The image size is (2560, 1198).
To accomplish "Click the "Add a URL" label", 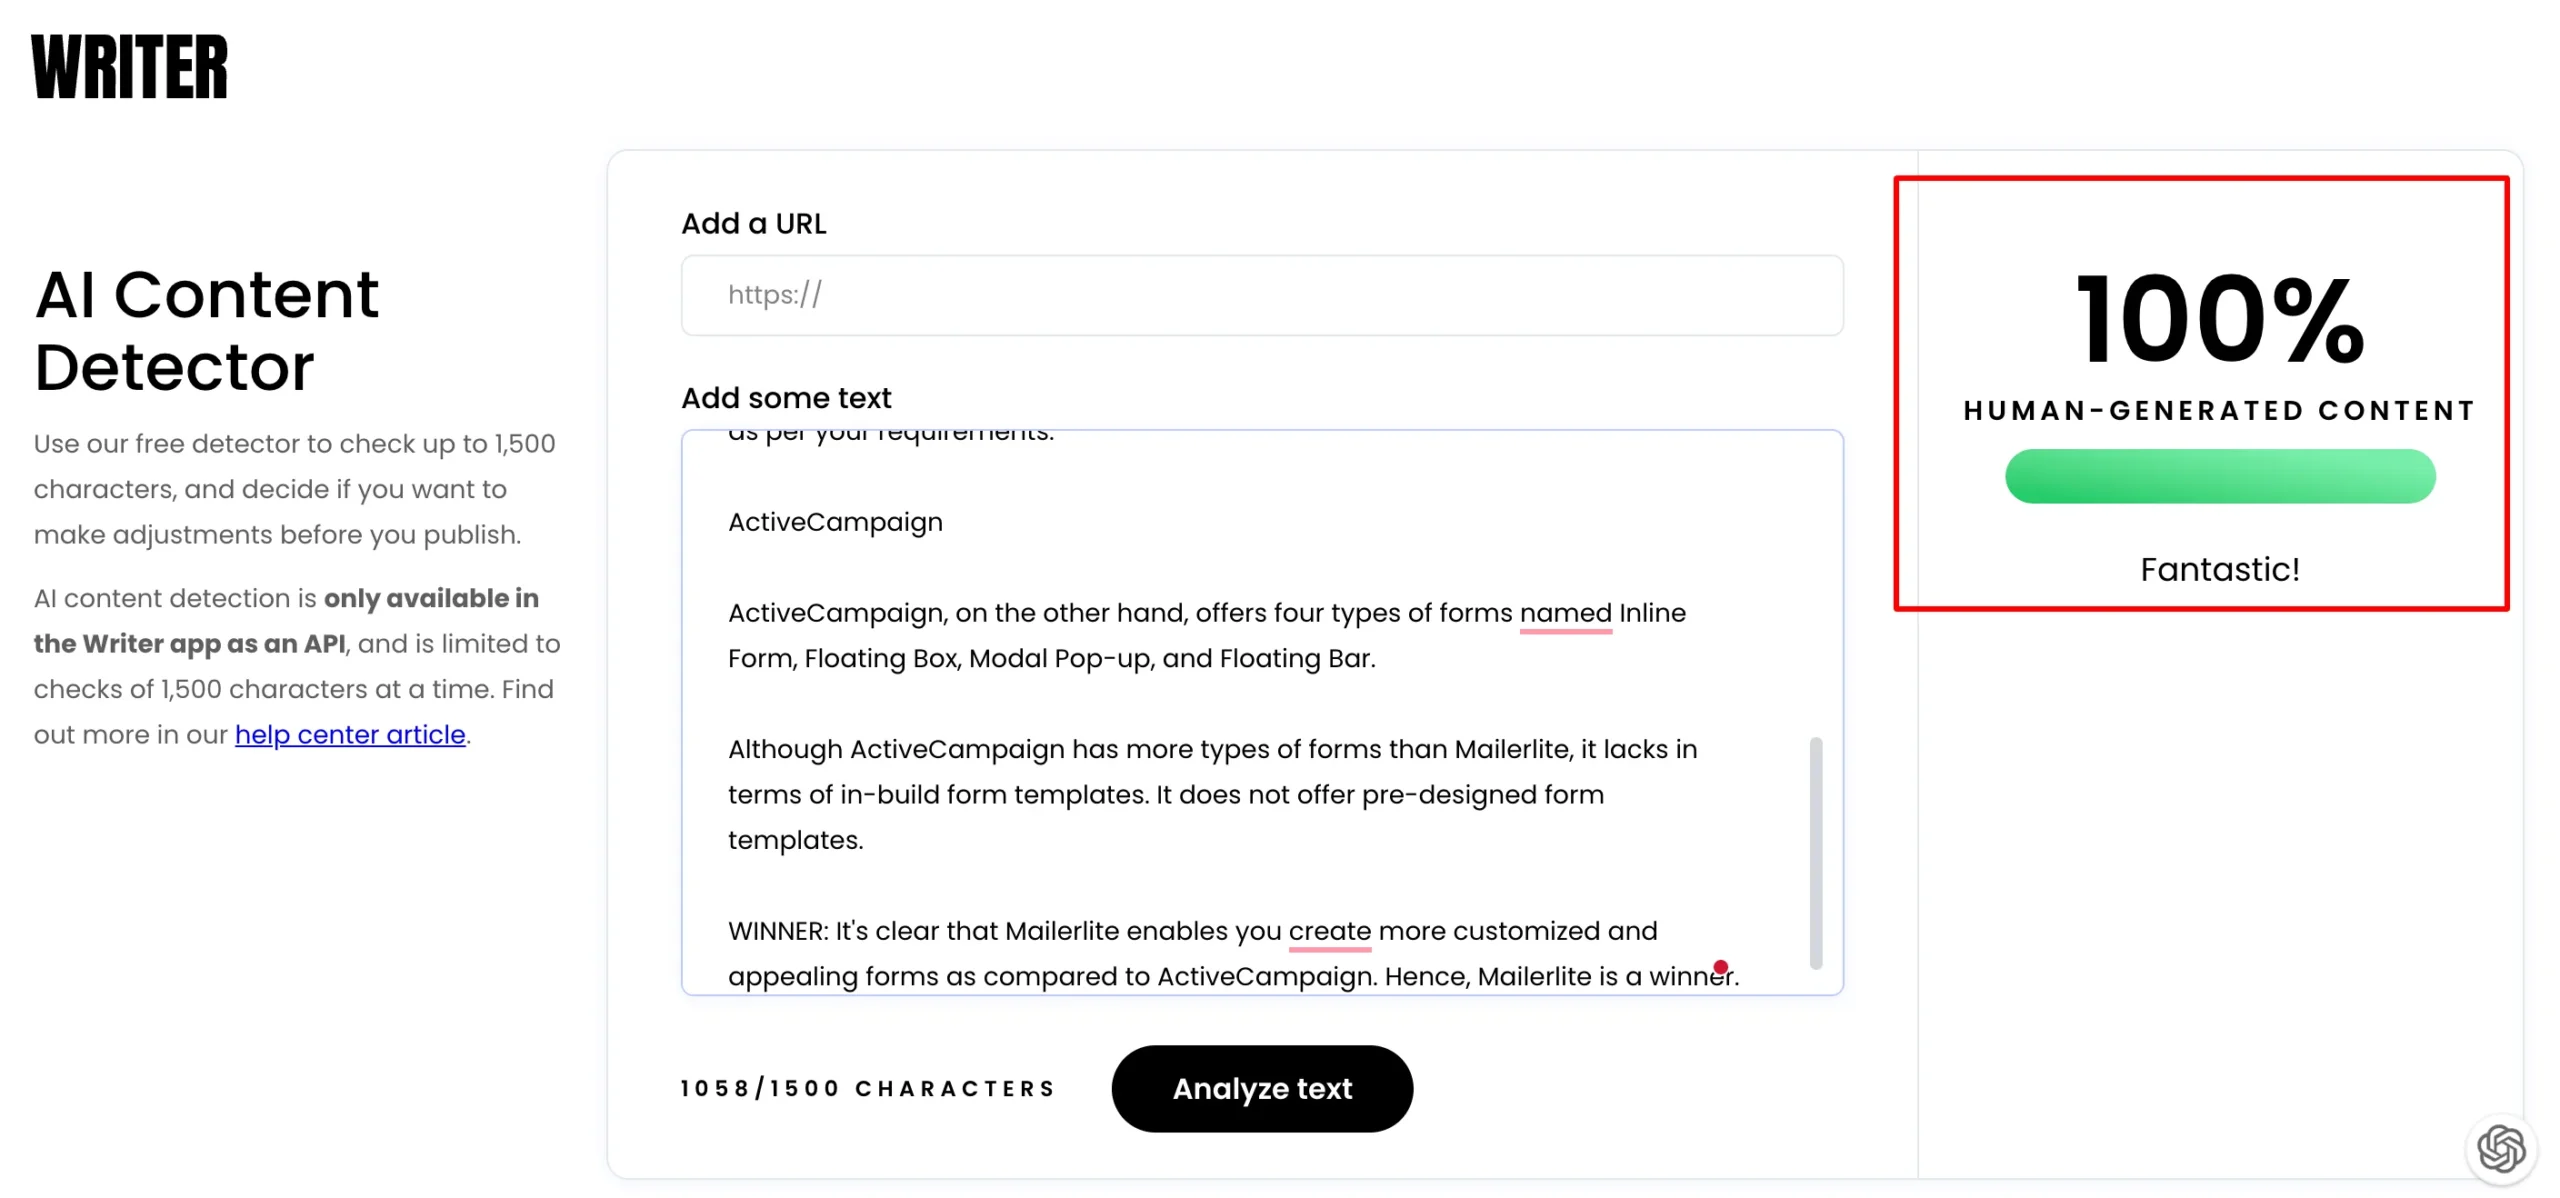I will (753, 224).
